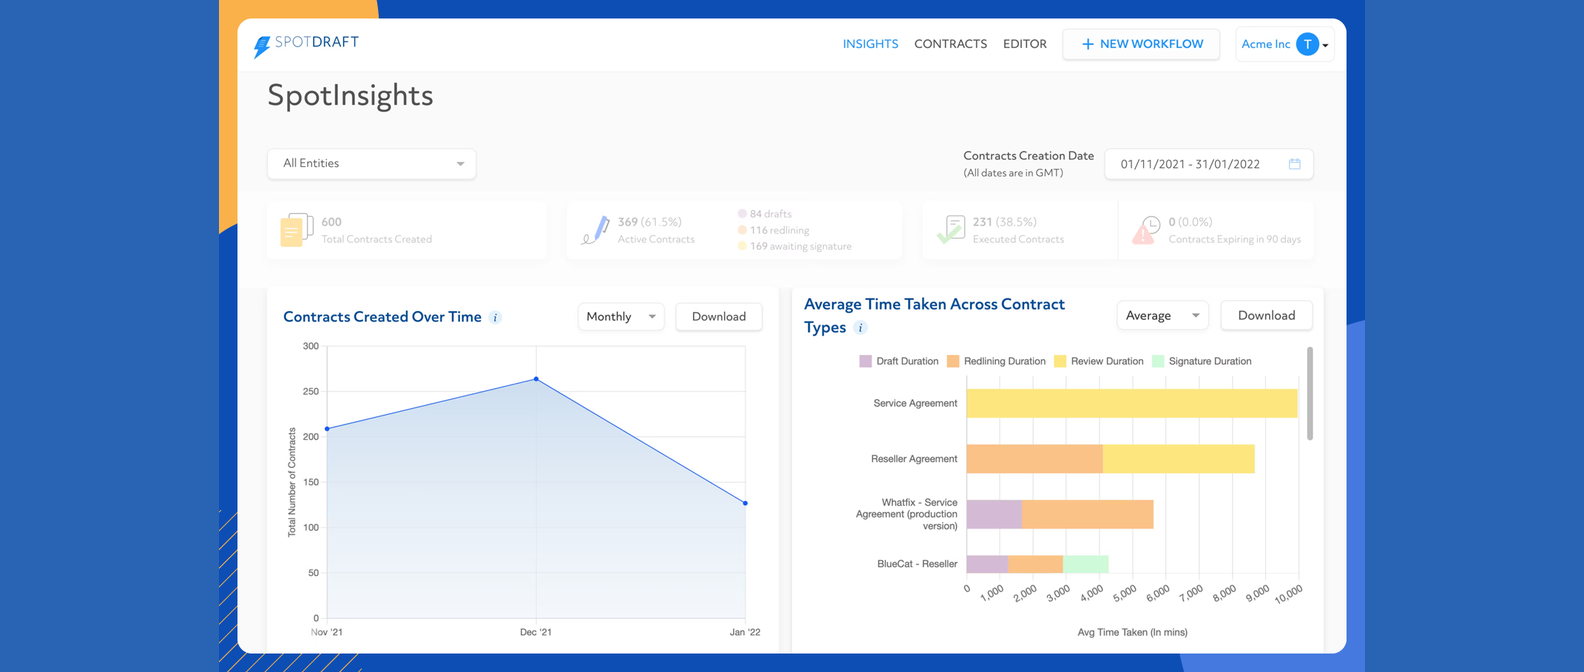This screenshot has width=1584, height=672.
Task: Click Reseller Agreement orange redlining bar segment
Action: coord(1035,459)
